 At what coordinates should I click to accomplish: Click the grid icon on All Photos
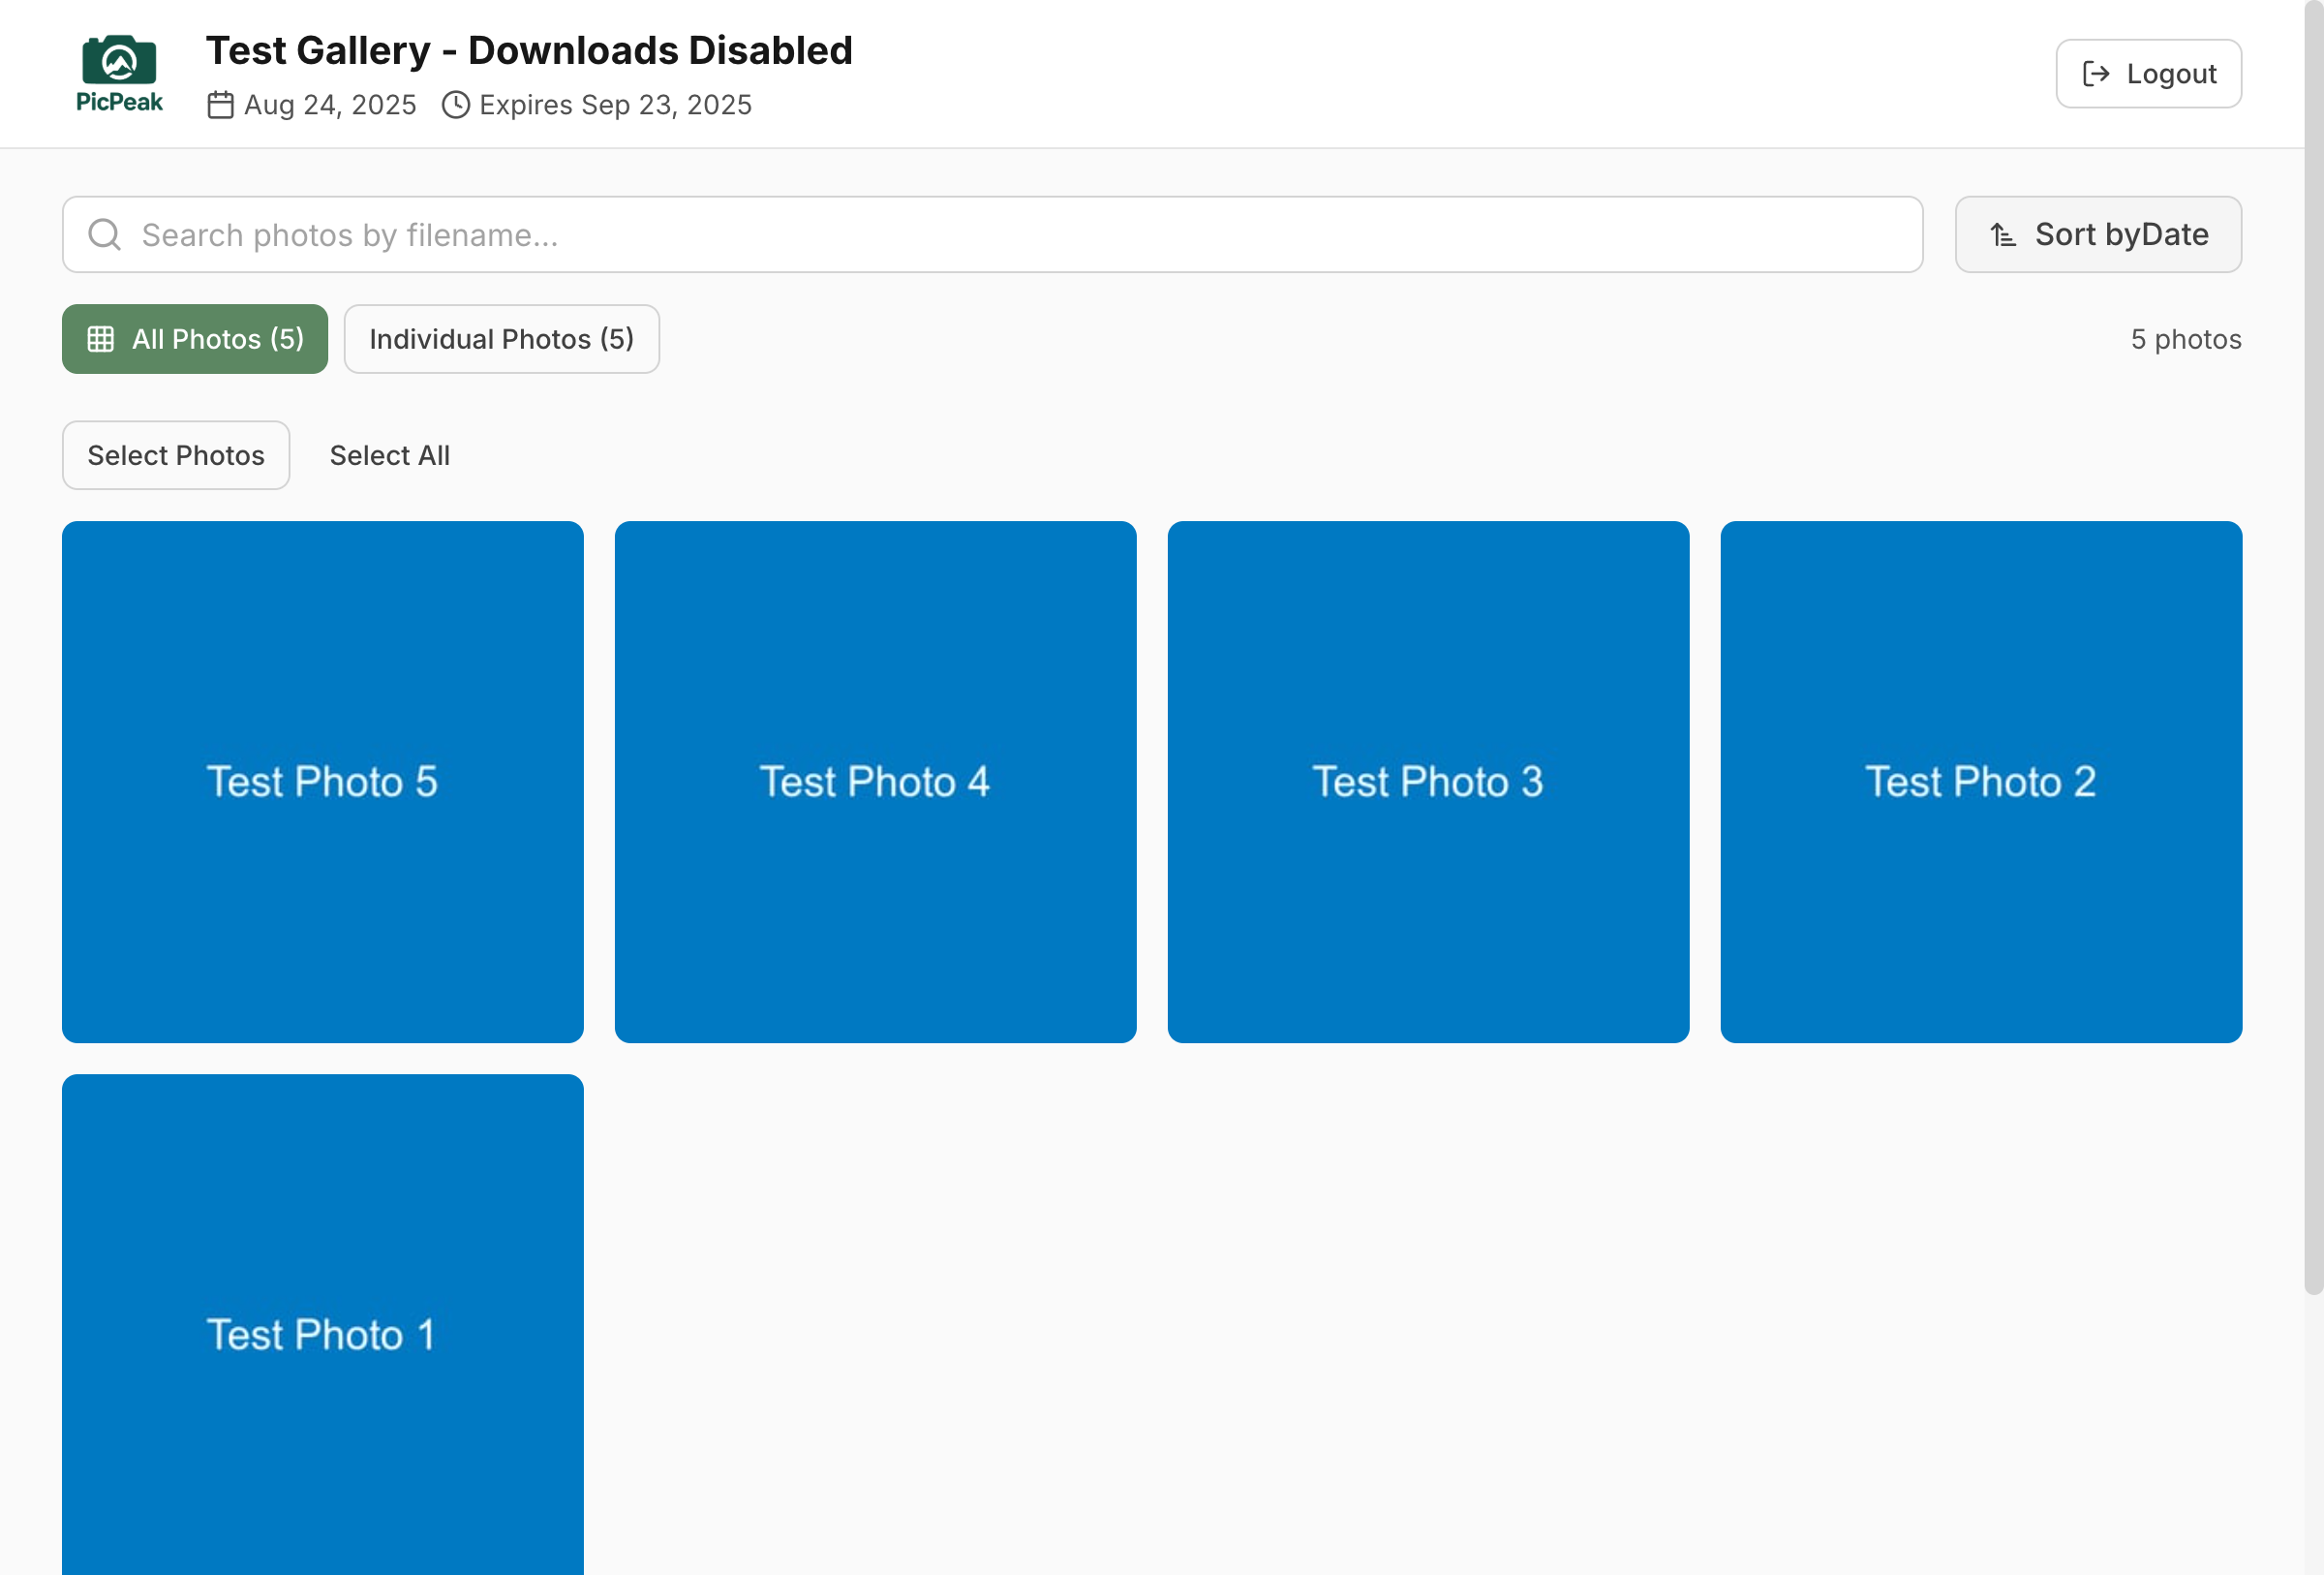click(x=101, y=339)
